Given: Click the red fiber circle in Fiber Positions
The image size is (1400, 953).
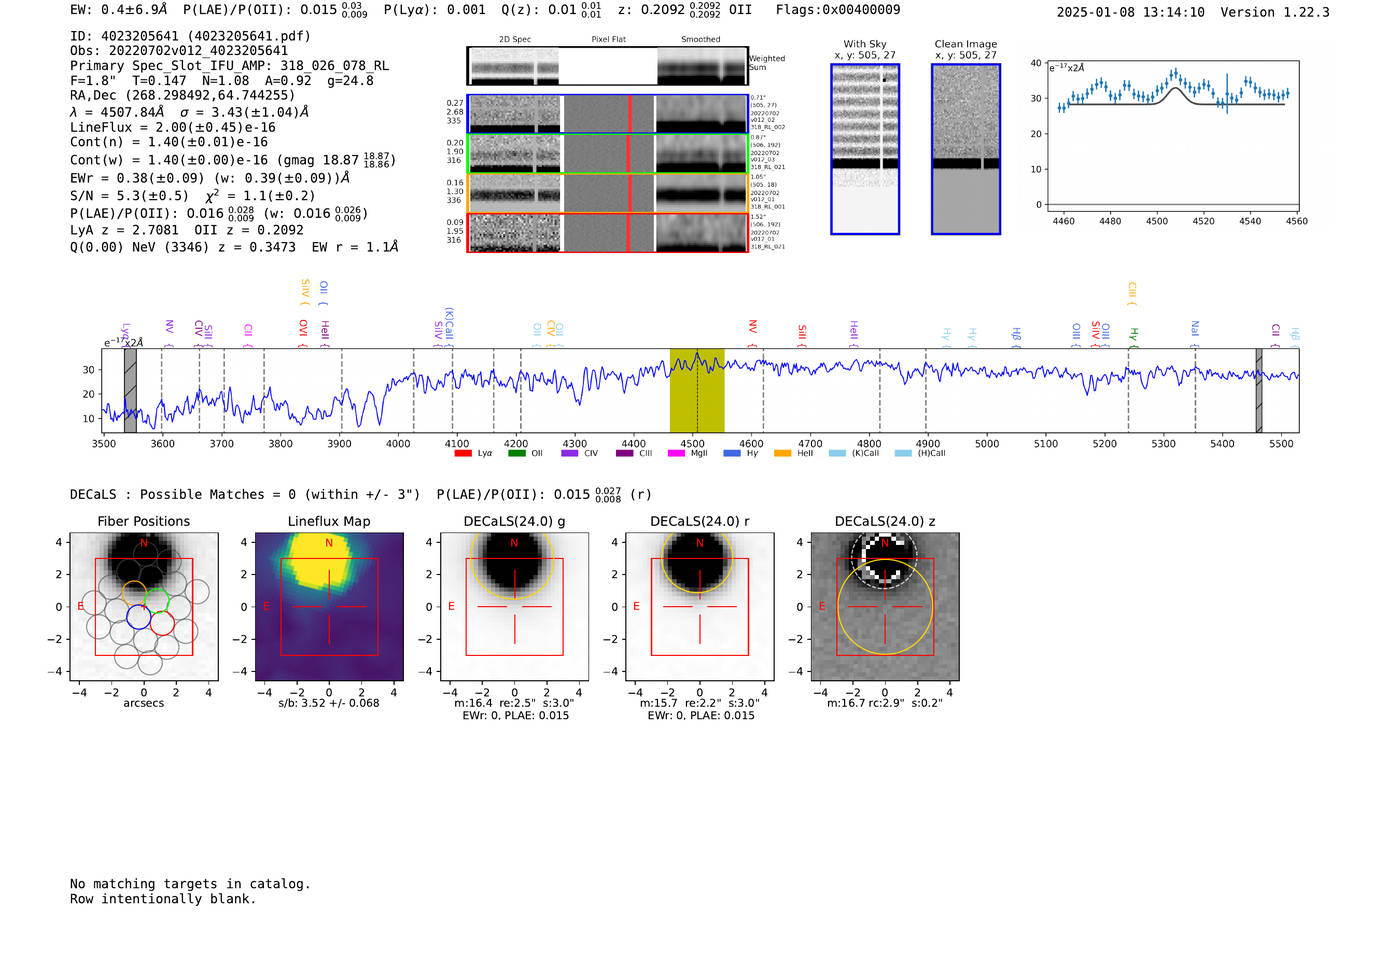Looking at the screenshot, I should 162,625.
